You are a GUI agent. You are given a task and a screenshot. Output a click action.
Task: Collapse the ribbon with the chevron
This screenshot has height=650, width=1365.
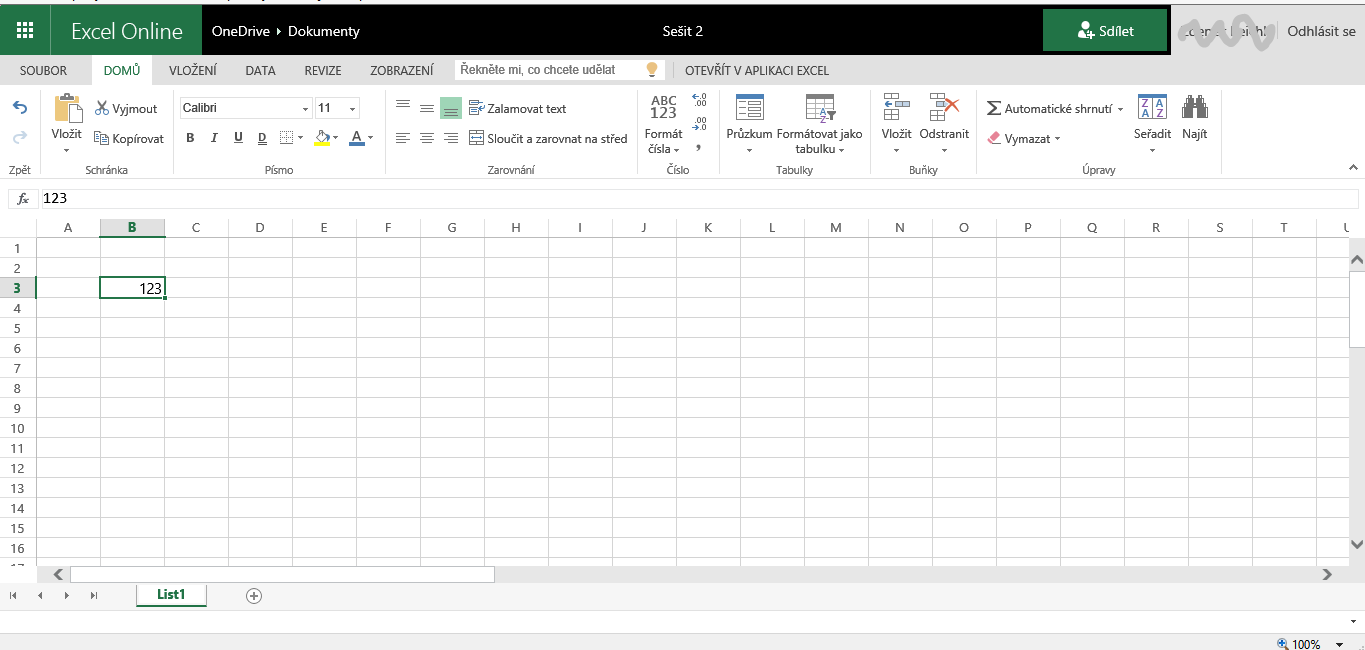(x=1354, y=168)
